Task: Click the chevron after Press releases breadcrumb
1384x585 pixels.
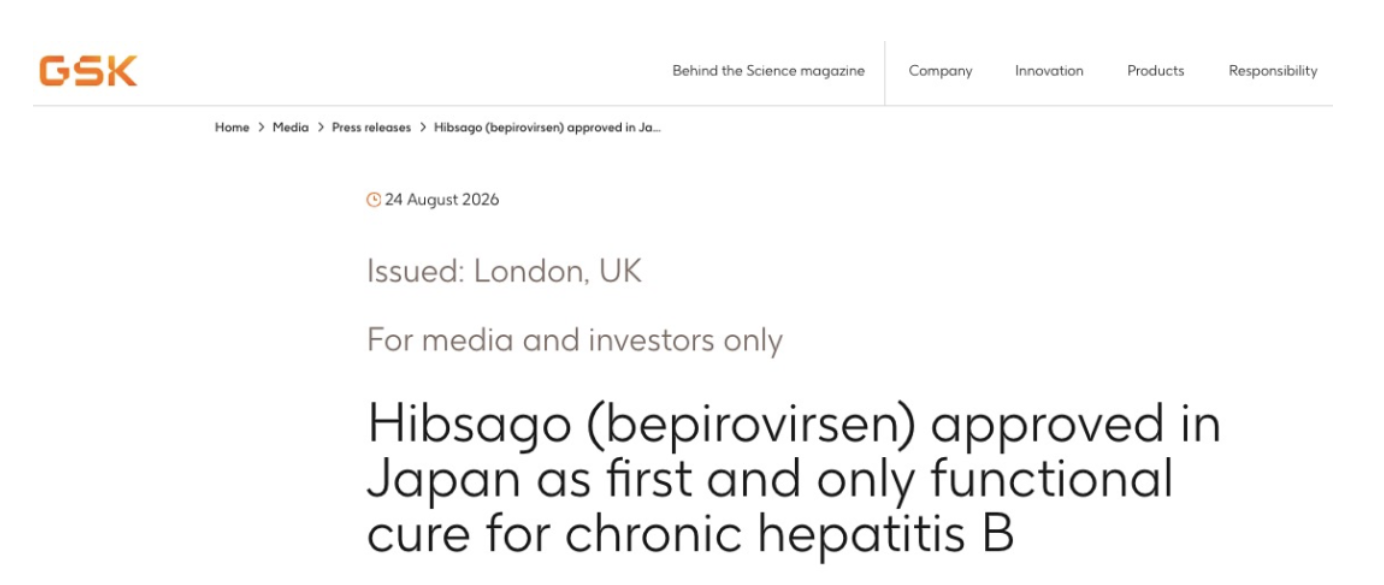Action: click(x=423, y=128)
